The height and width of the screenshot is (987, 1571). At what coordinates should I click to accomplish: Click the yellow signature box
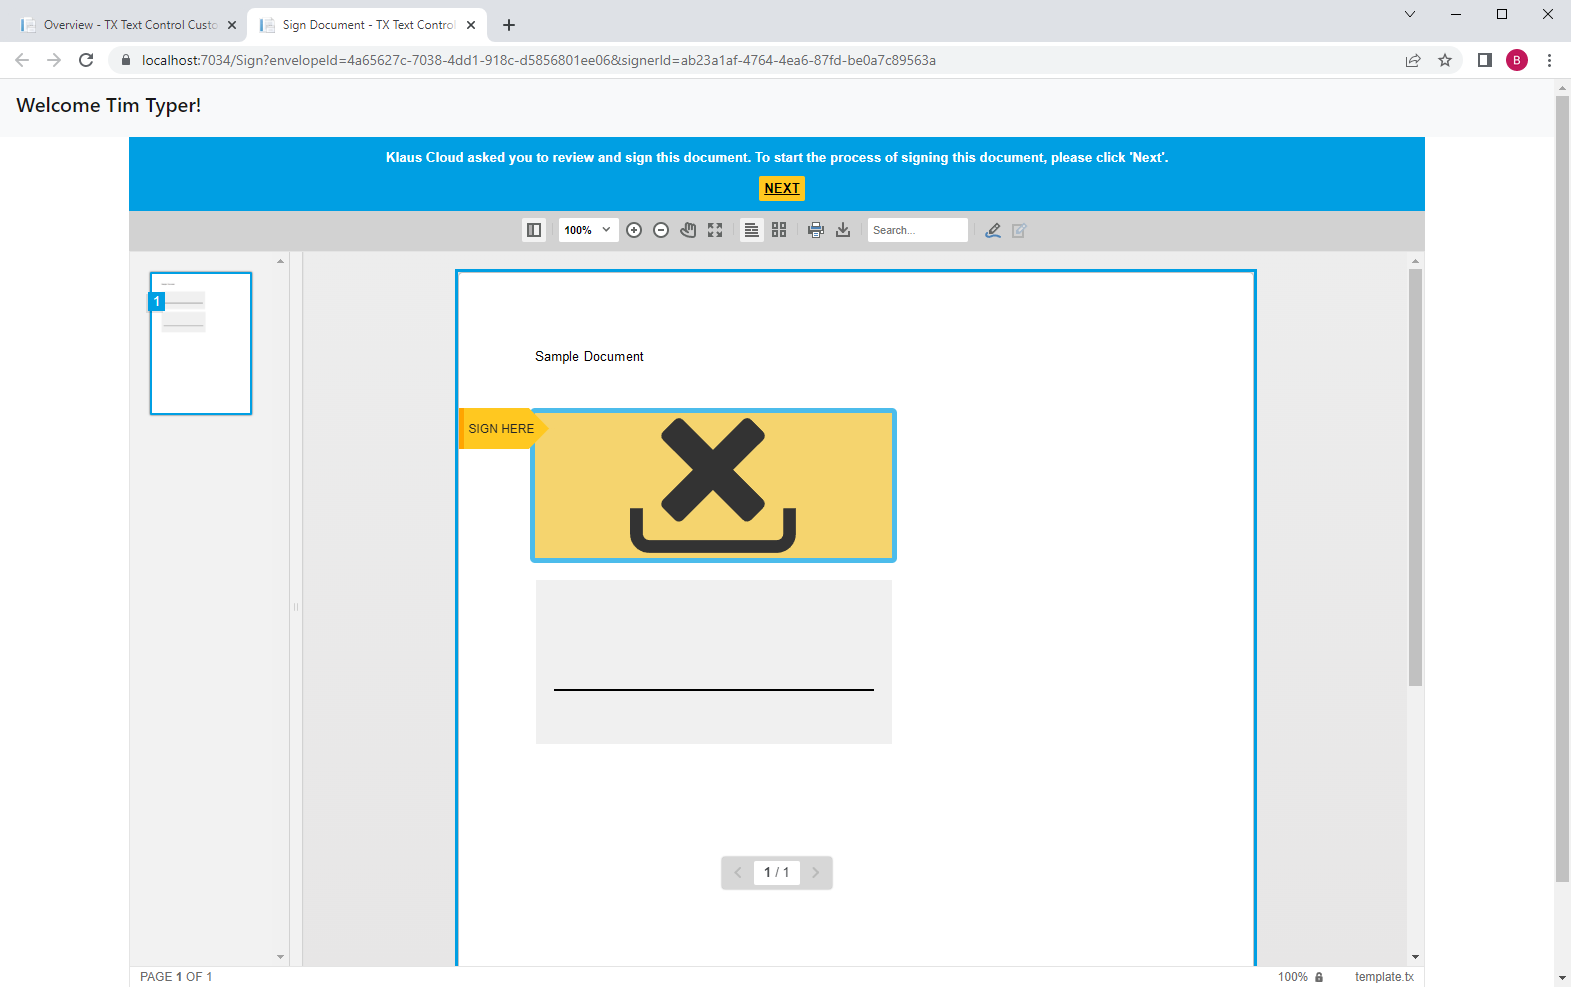point(713,485)
